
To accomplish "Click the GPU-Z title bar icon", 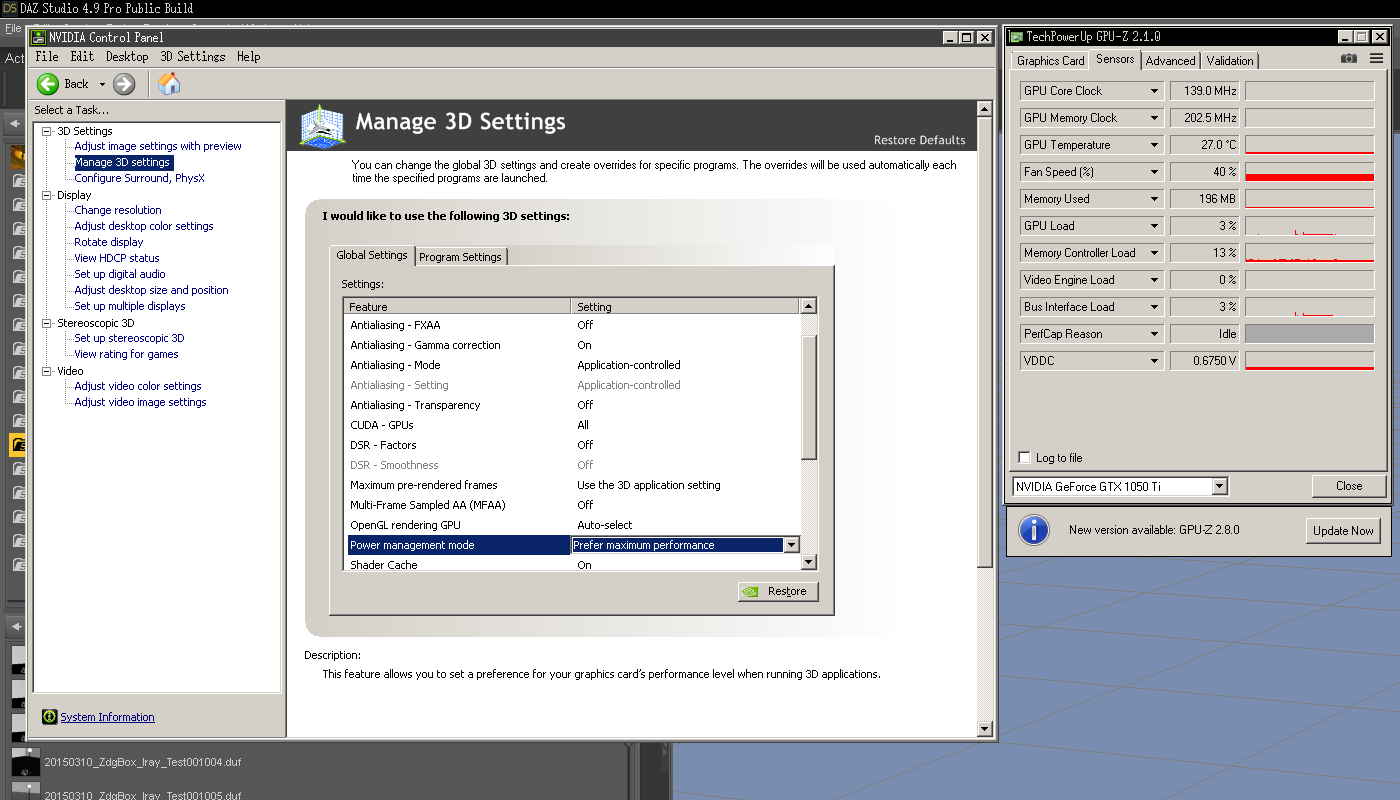I will point(1016,37).
